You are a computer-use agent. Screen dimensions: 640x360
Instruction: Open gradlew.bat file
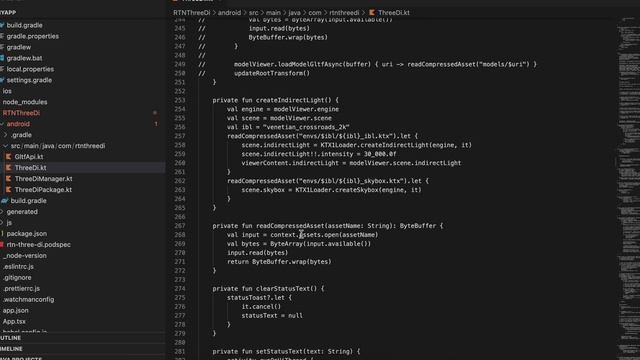point(24,58)
